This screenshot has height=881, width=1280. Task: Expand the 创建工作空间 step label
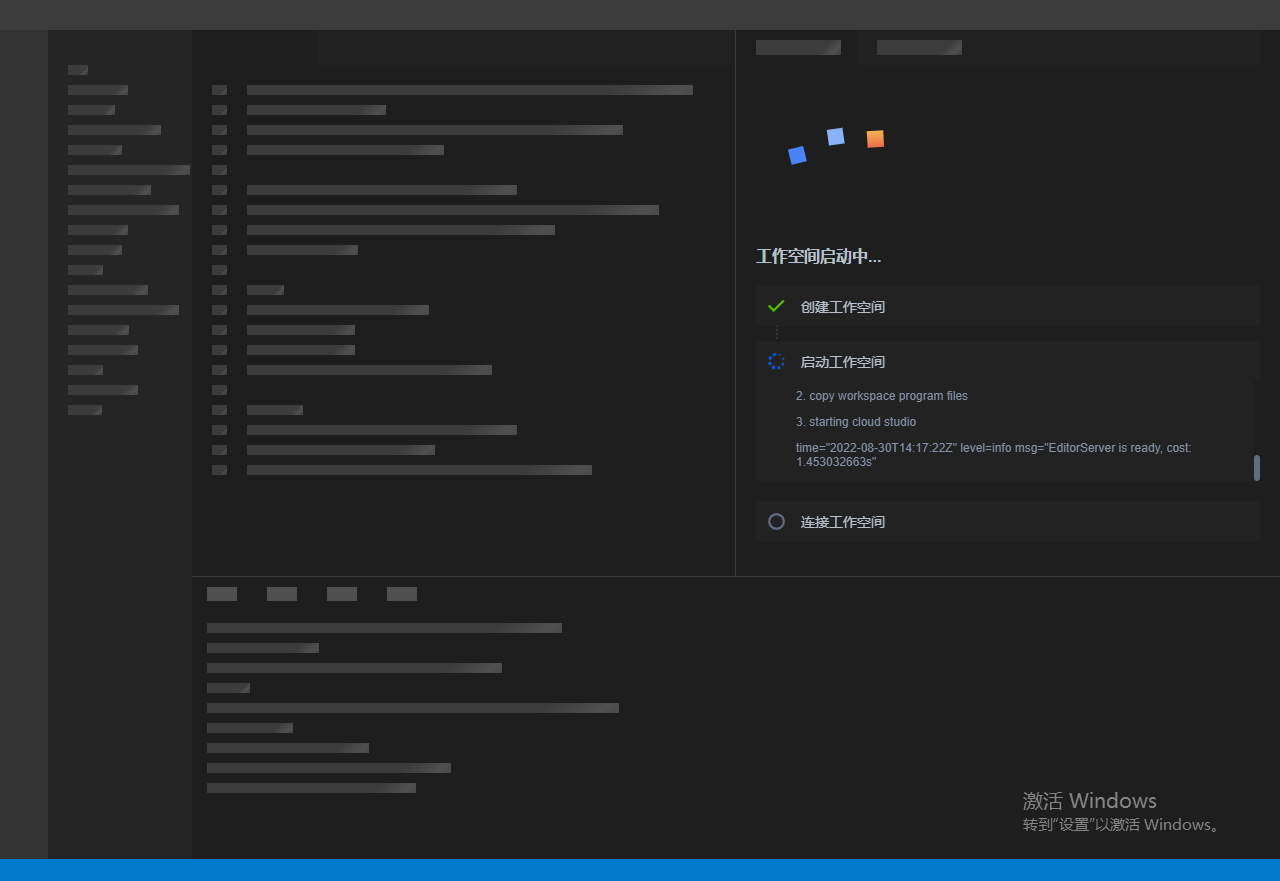click(x=842, y=307)
